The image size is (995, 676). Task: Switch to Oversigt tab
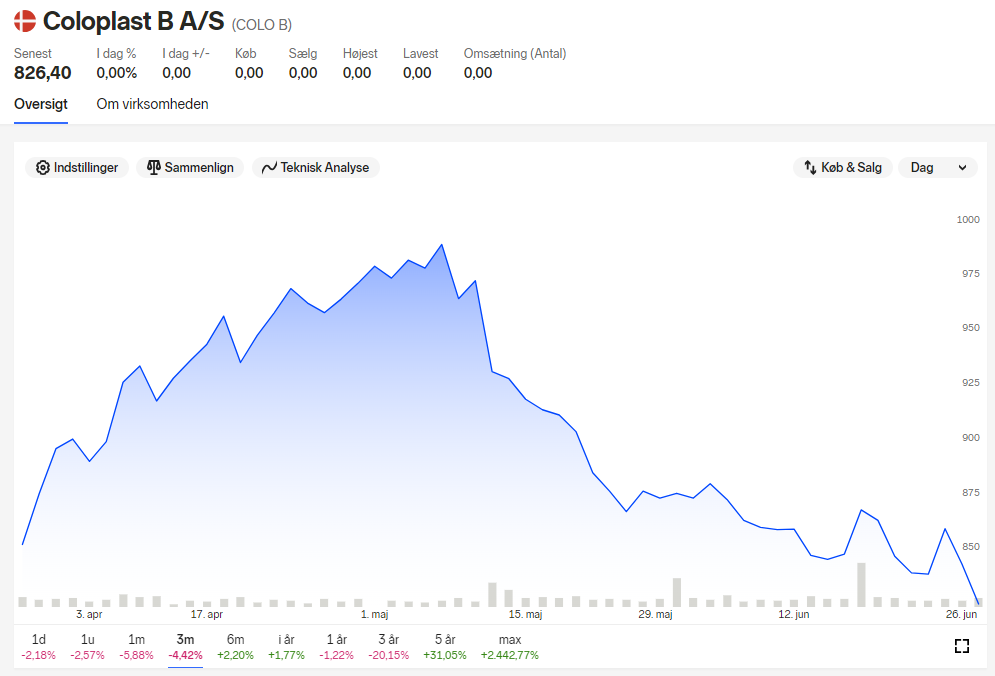[x=41, y=104]
